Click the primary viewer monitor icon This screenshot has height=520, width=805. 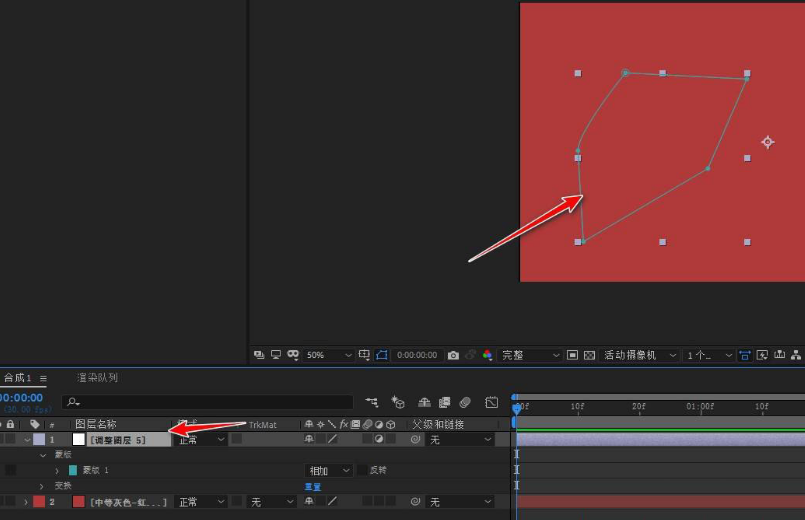click(276, 355)
